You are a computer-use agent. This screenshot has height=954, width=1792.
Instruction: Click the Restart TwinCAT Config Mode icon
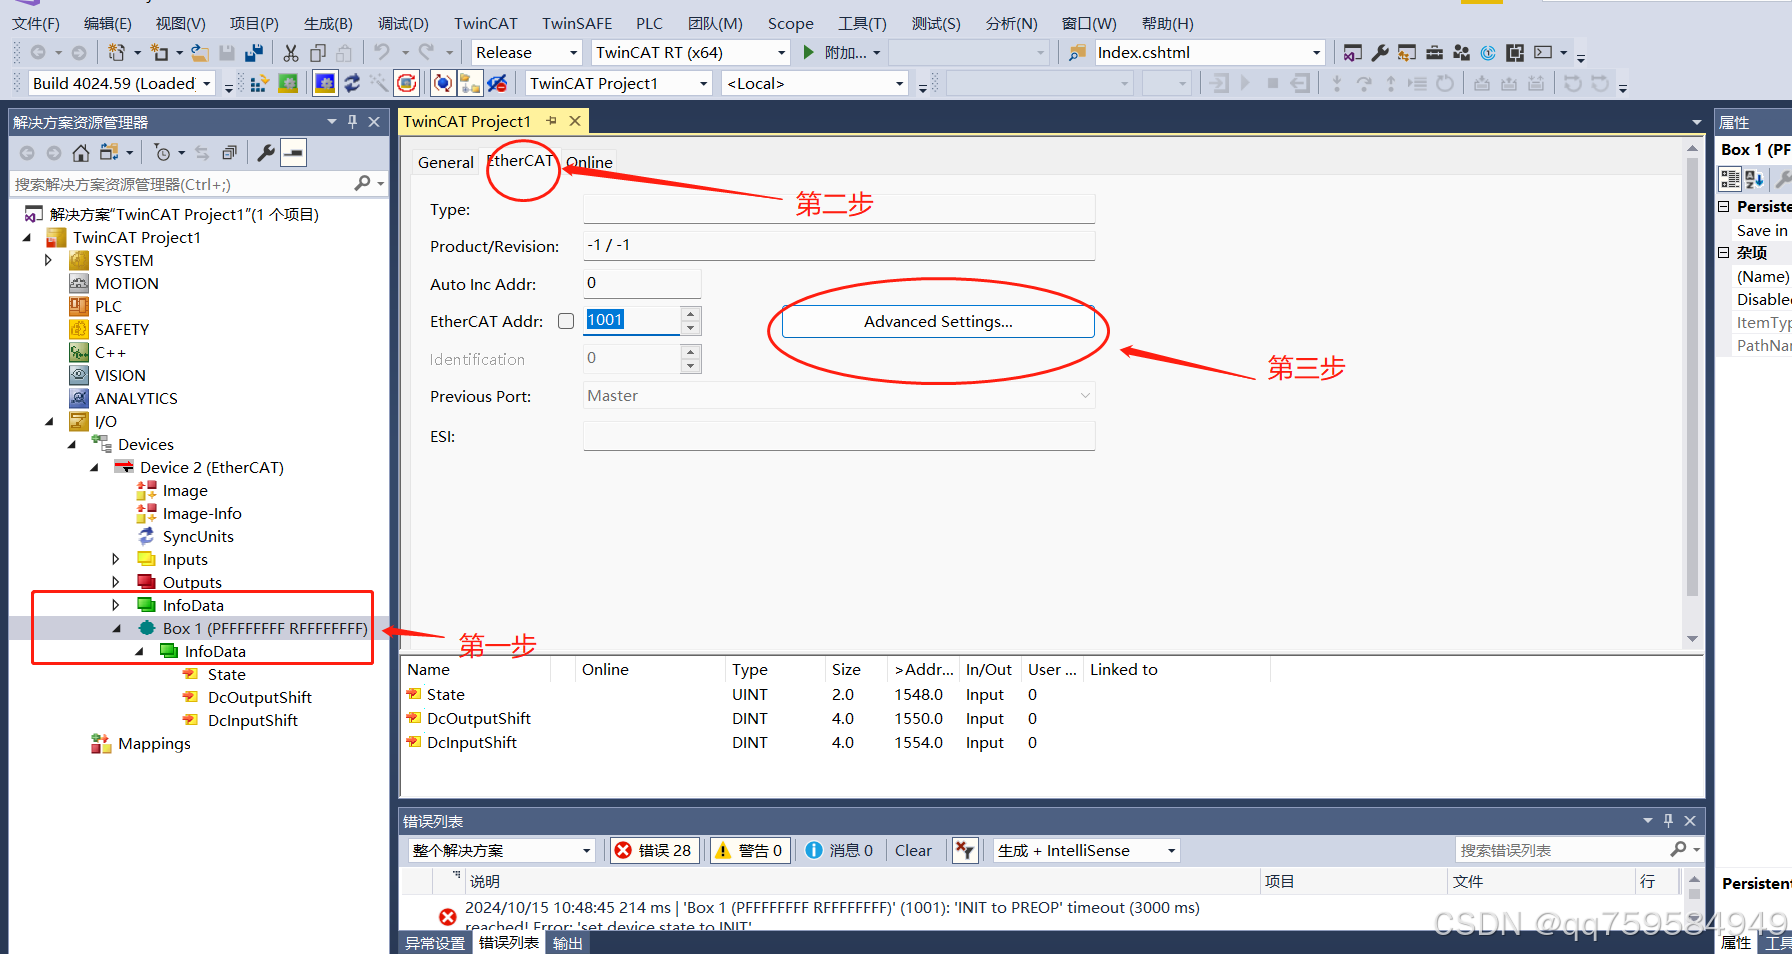click(325, 84)
